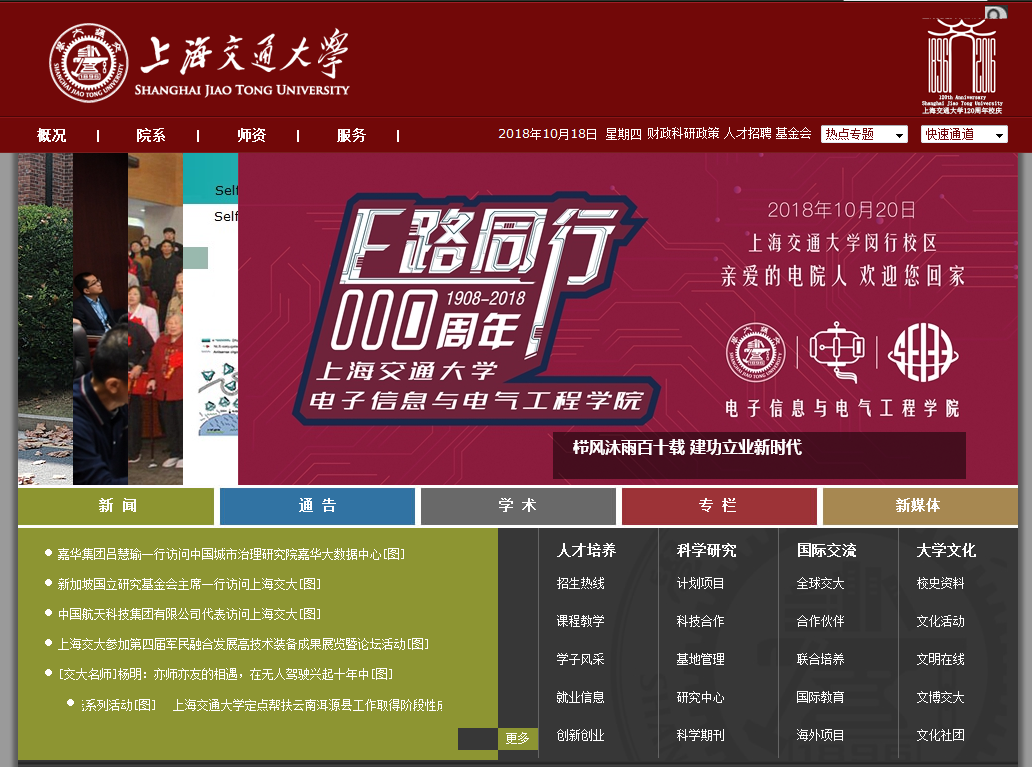
Task: Open the 科学研究 section heading
Action: (x=706, y=550)
